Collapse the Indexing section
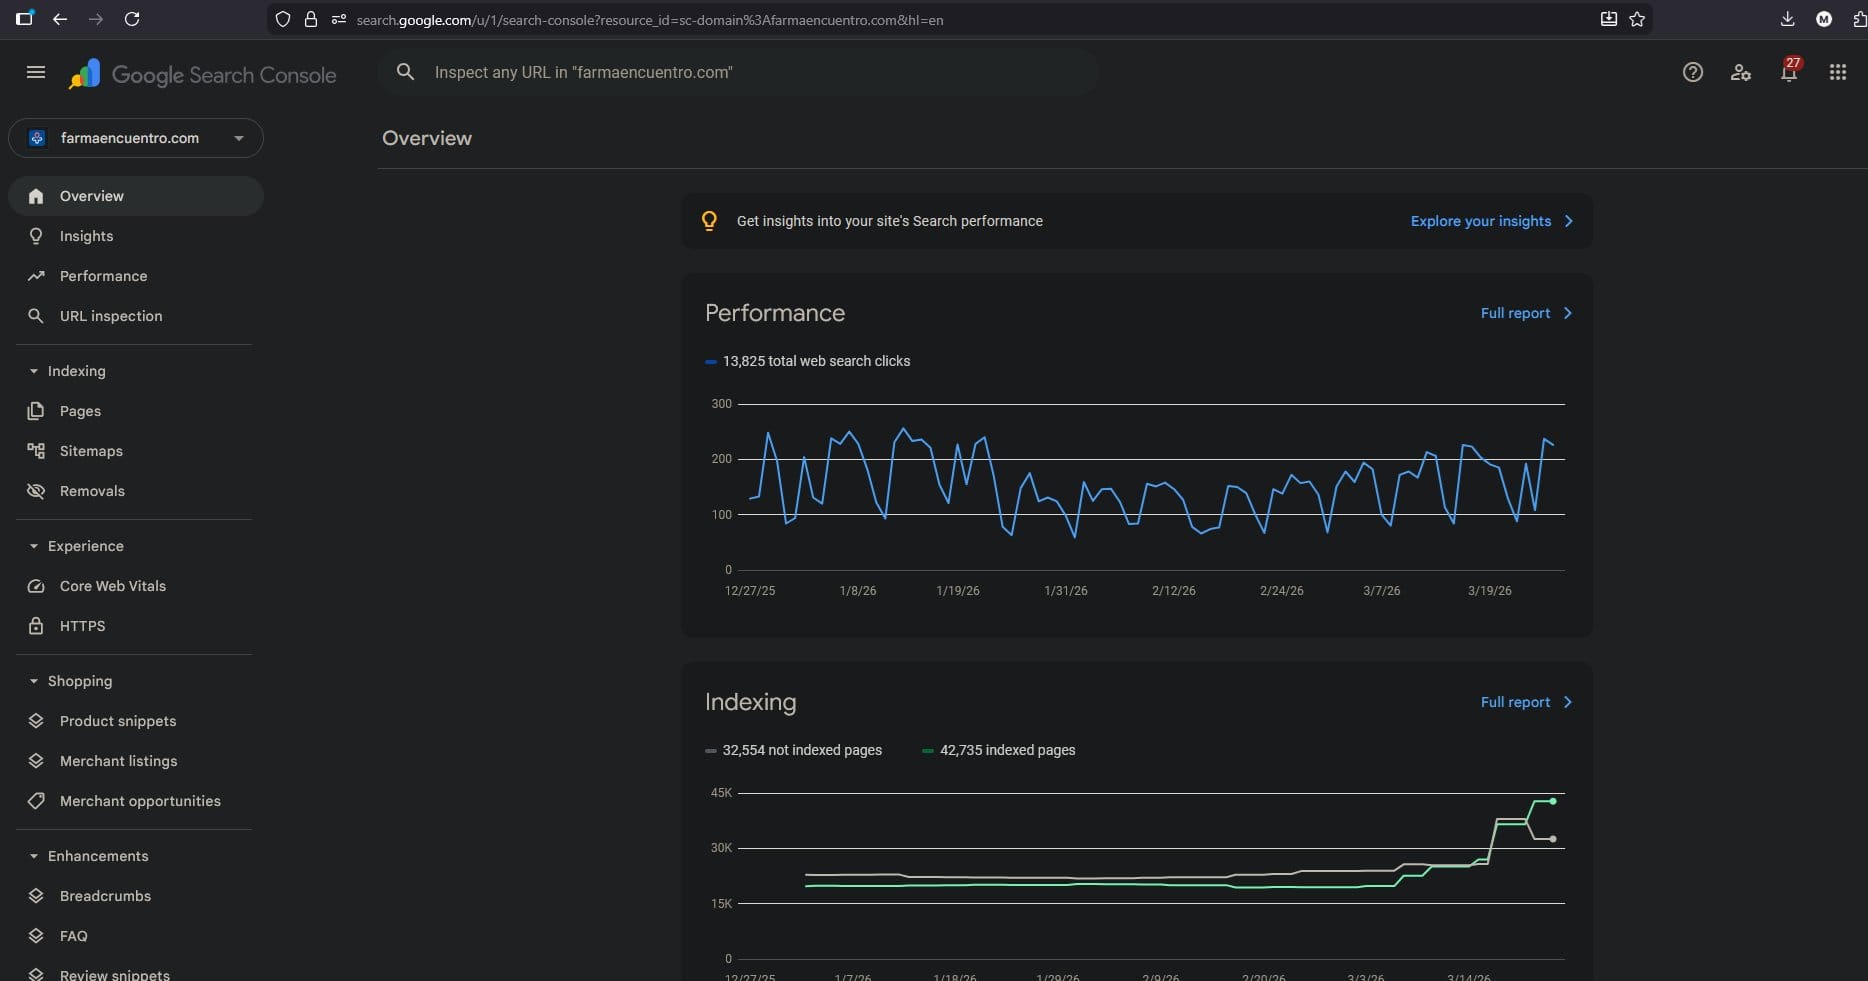The image size is (1868, 981). click(x=34, y=371)
